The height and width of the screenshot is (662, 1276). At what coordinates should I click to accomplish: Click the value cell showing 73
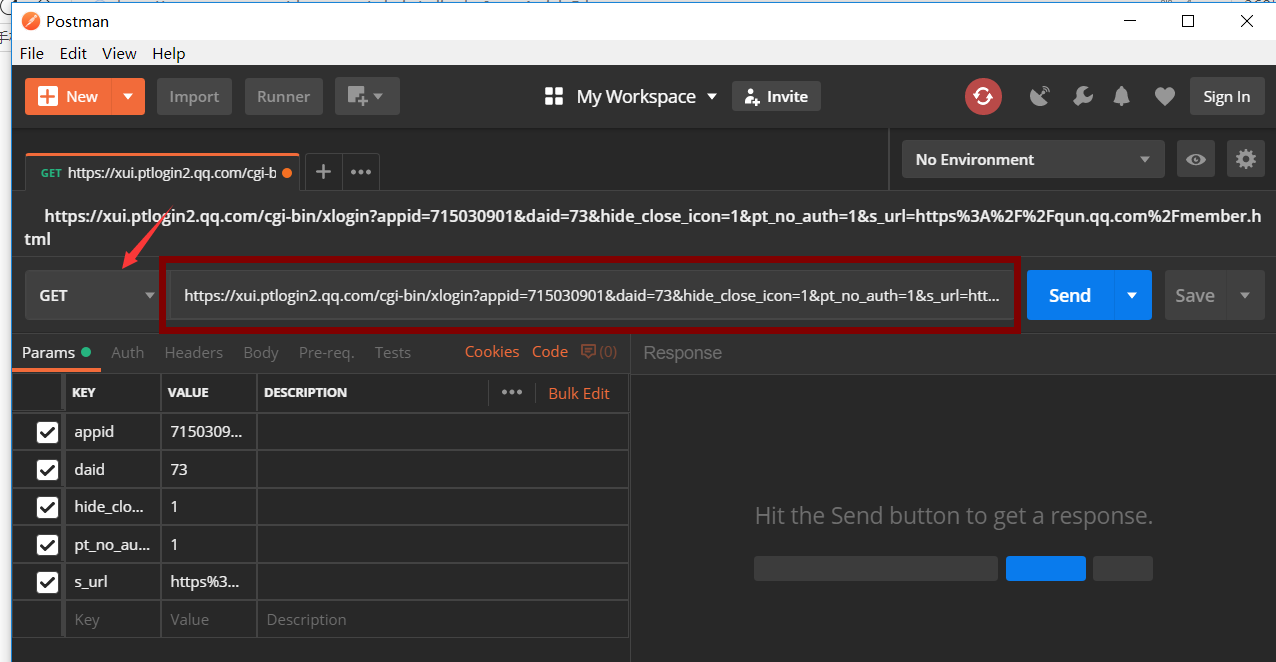point(209,469)
